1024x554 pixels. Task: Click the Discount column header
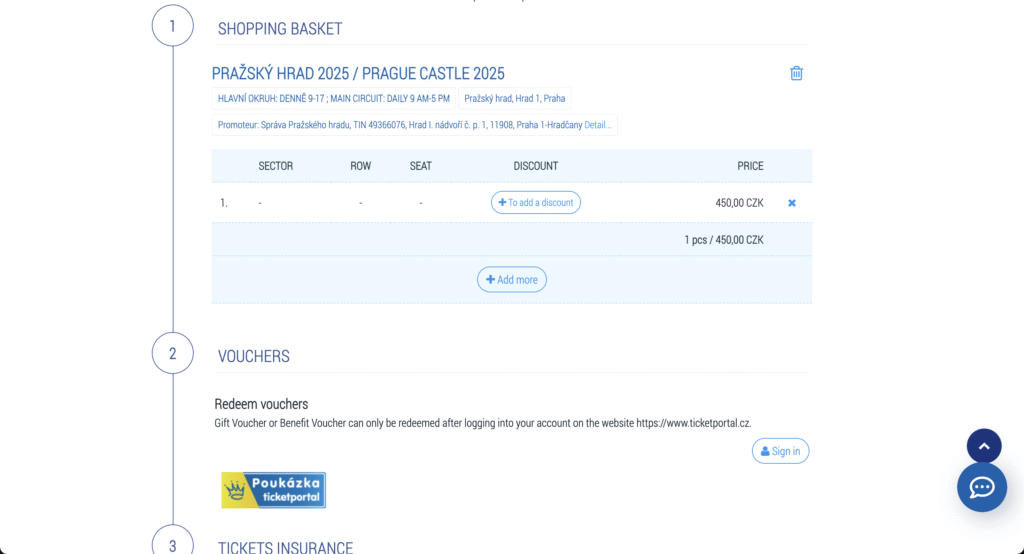(535, 166)
